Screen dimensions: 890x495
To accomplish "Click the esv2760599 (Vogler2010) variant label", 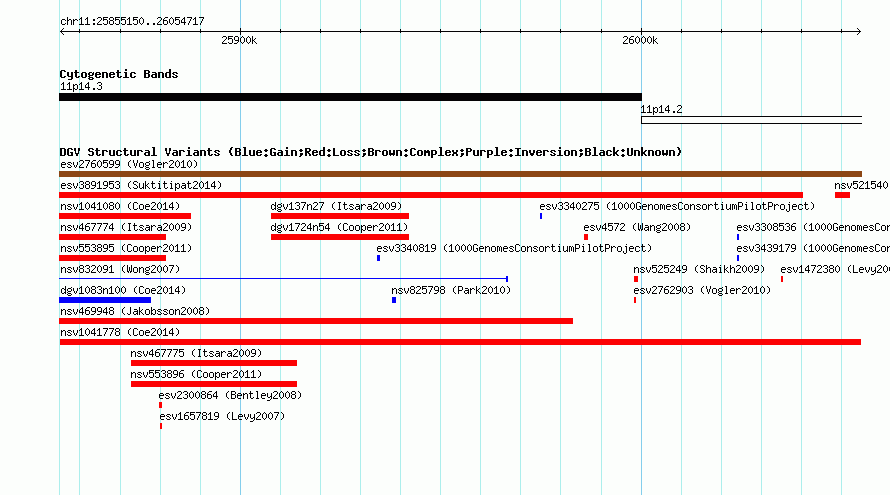I will coord(129,165).
